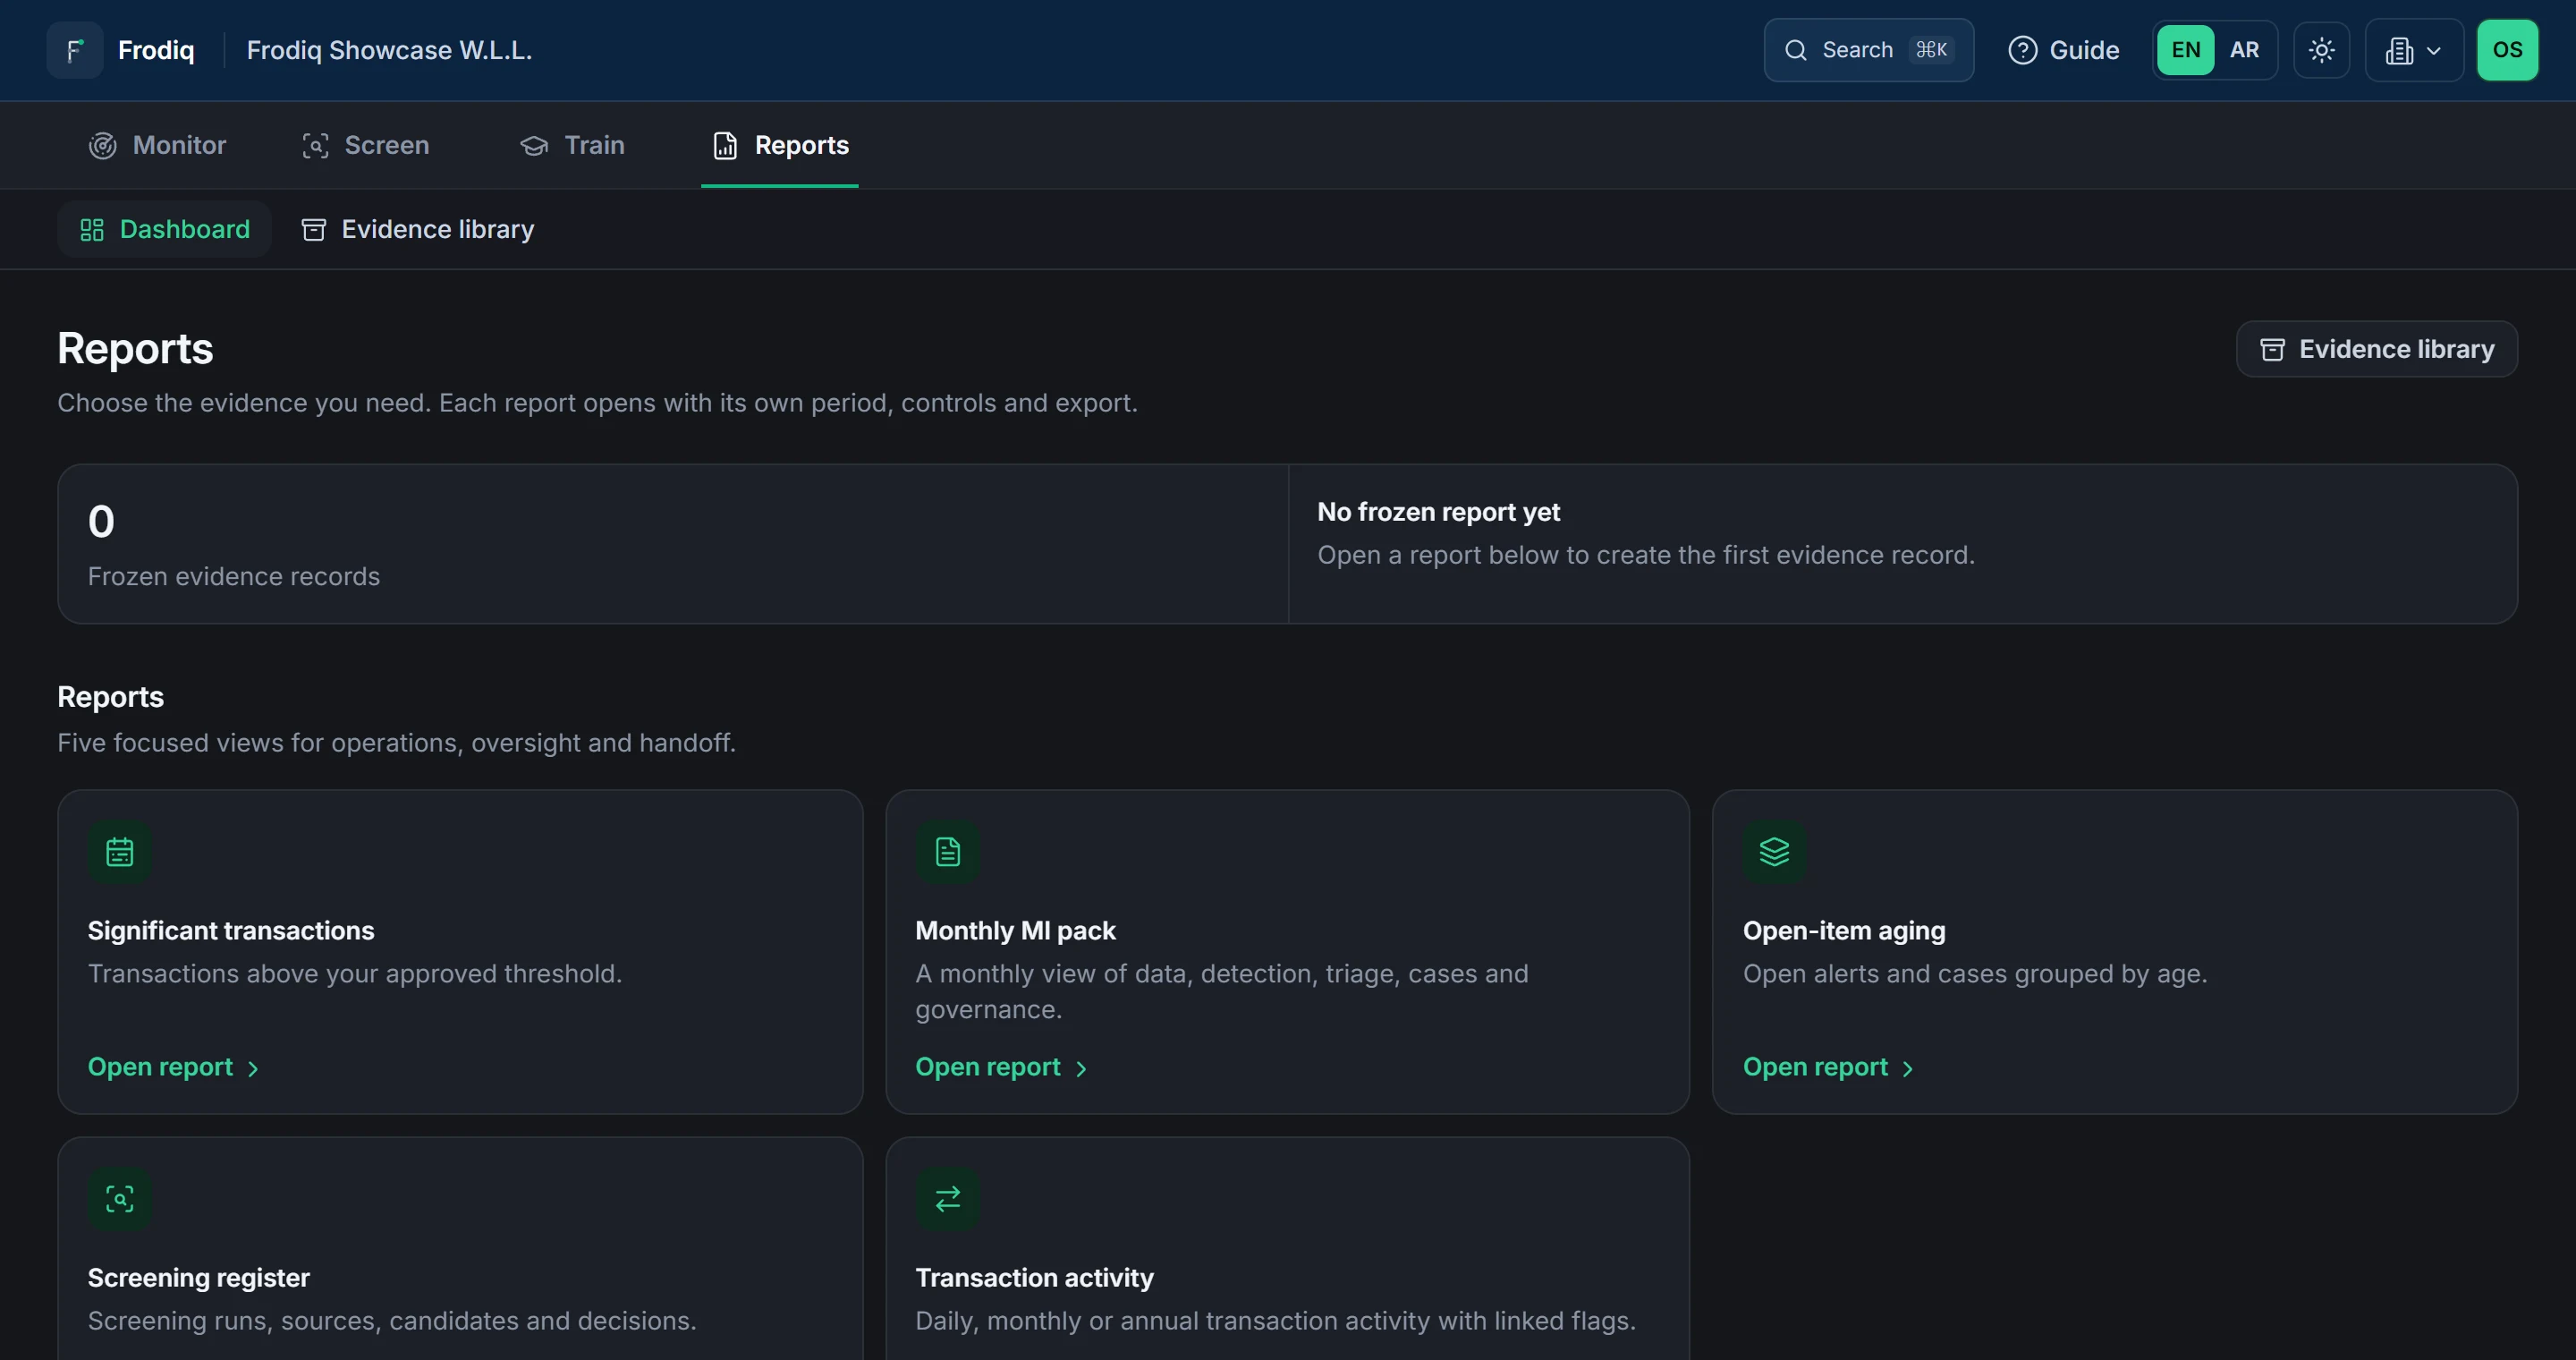Click the ⌘K shortcut badge
This screenshot has width=2576, height=1360.
(1931, 50)
